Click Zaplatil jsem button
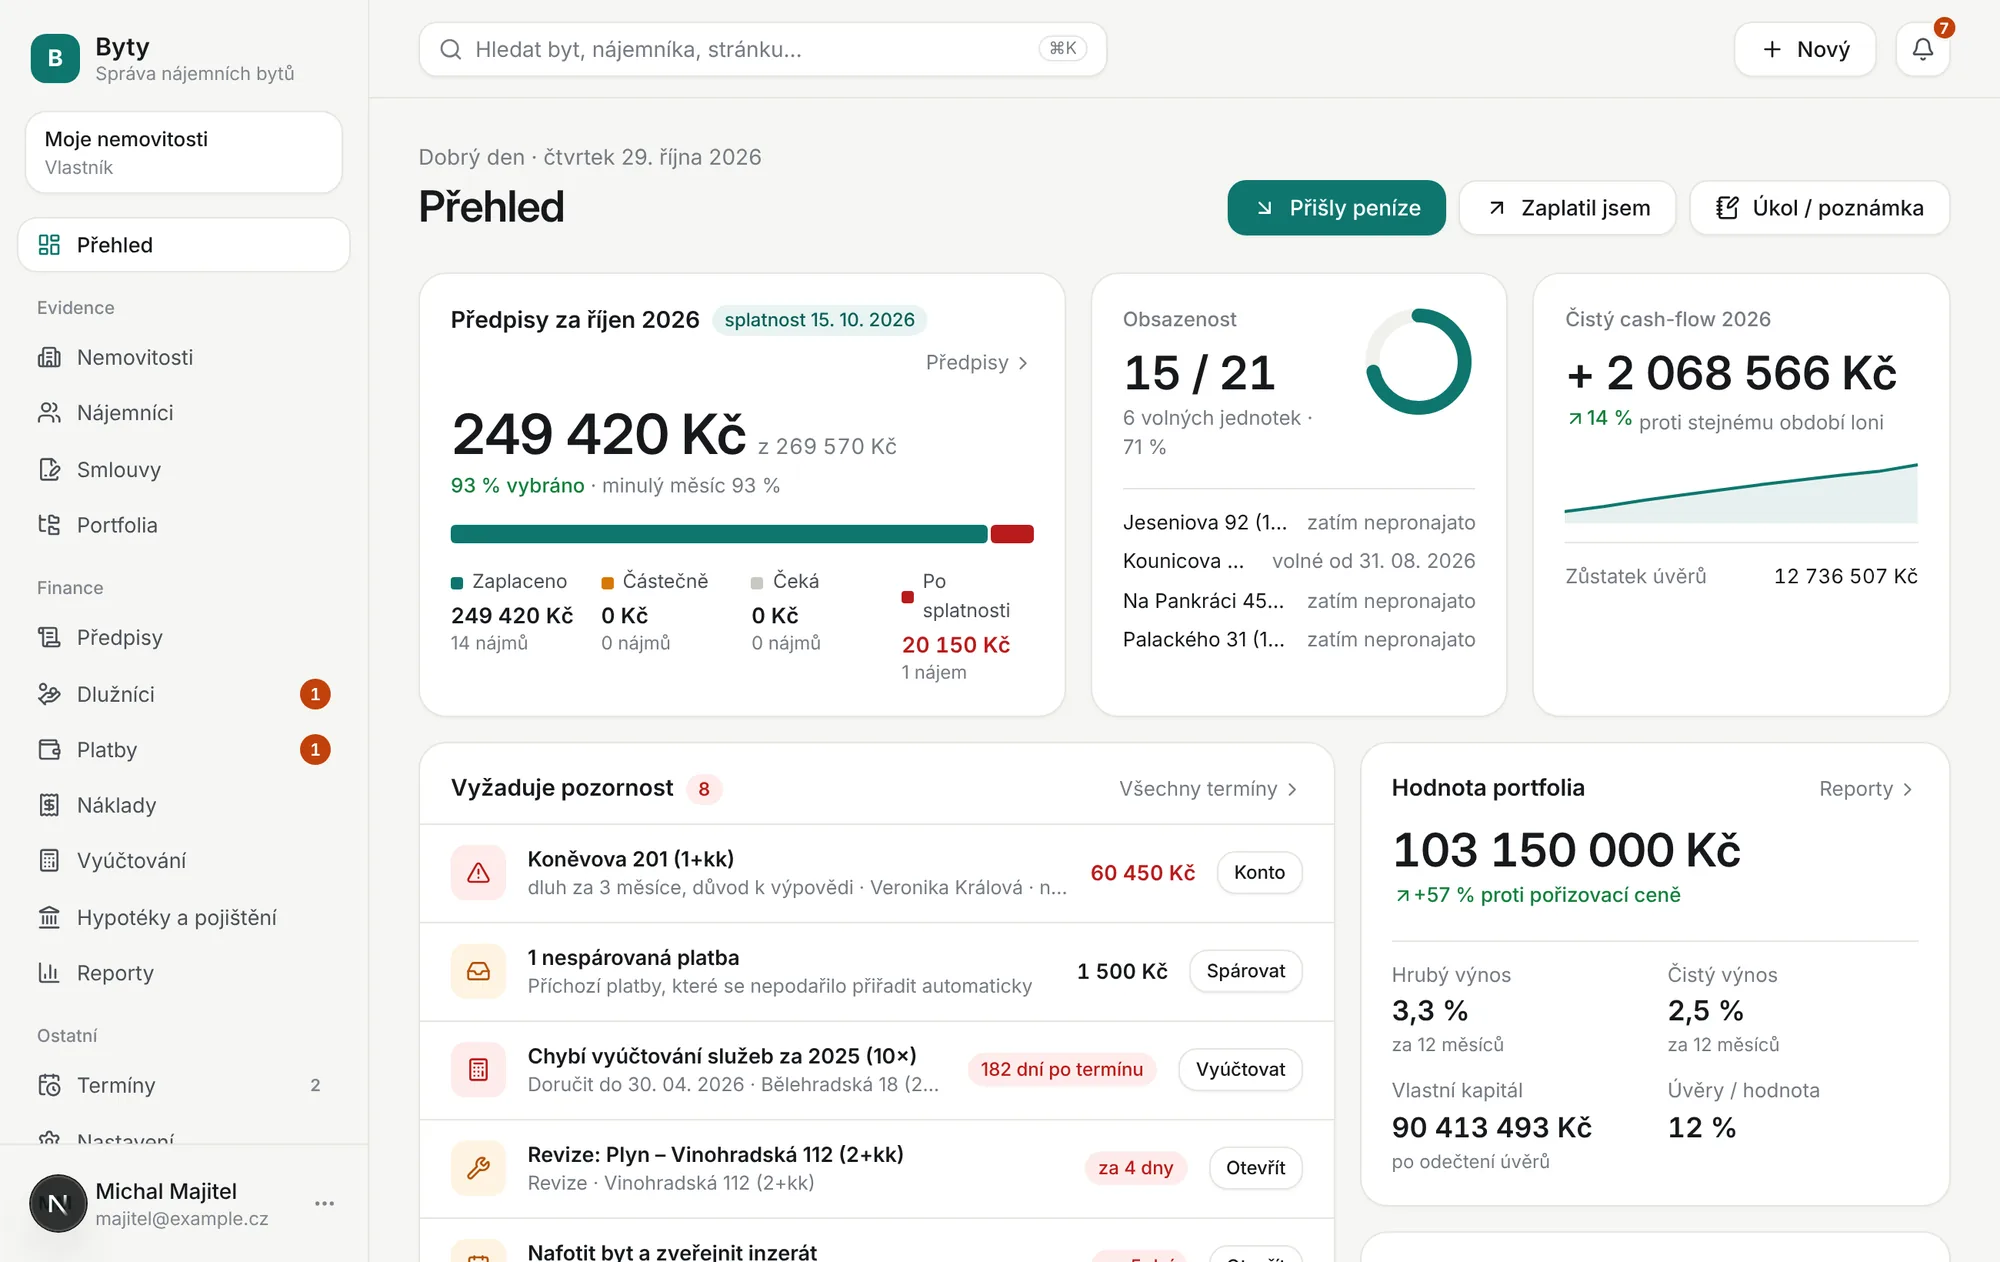Screen dimensions: 2000x1262 tap(1567, 208)
